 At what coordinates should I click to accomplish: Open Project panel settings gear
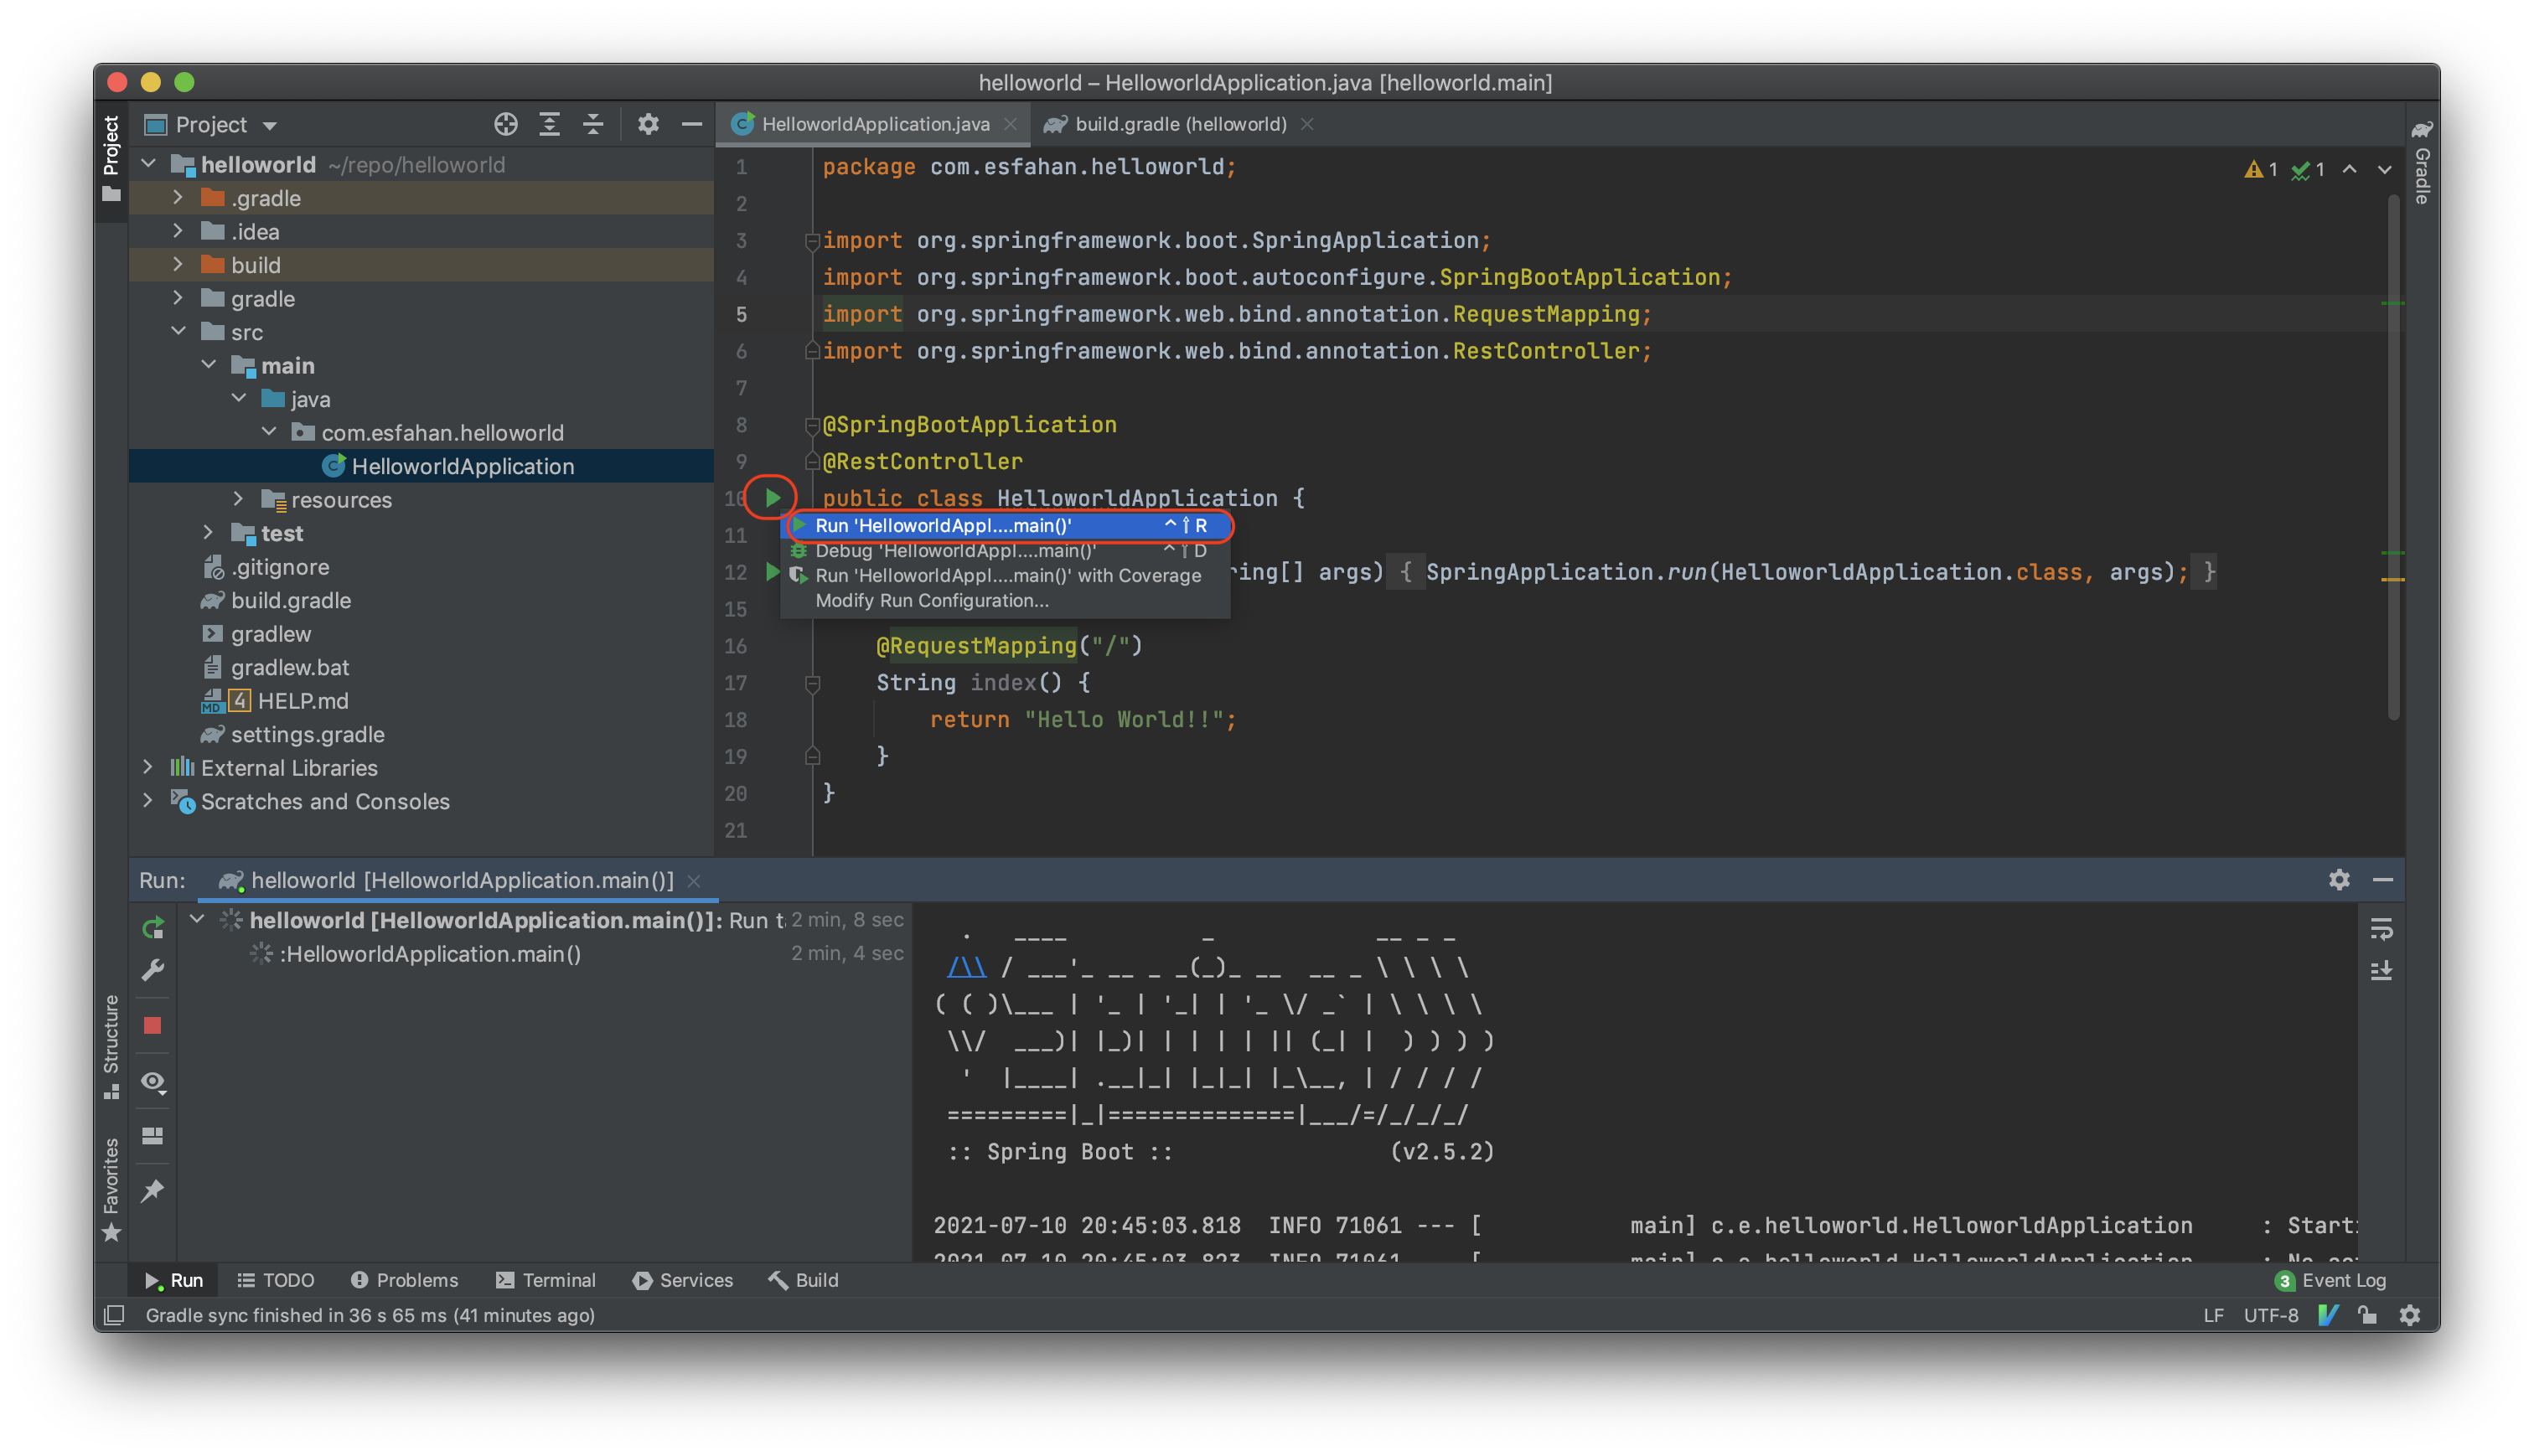[648, 124]
